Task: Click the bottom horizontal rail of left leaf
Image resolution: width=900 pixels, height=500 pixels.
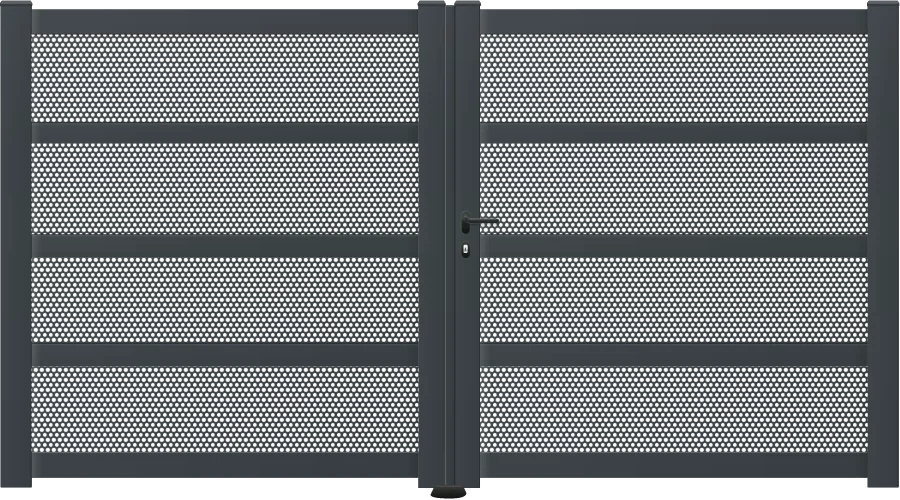Action: (x=225, y=466)
